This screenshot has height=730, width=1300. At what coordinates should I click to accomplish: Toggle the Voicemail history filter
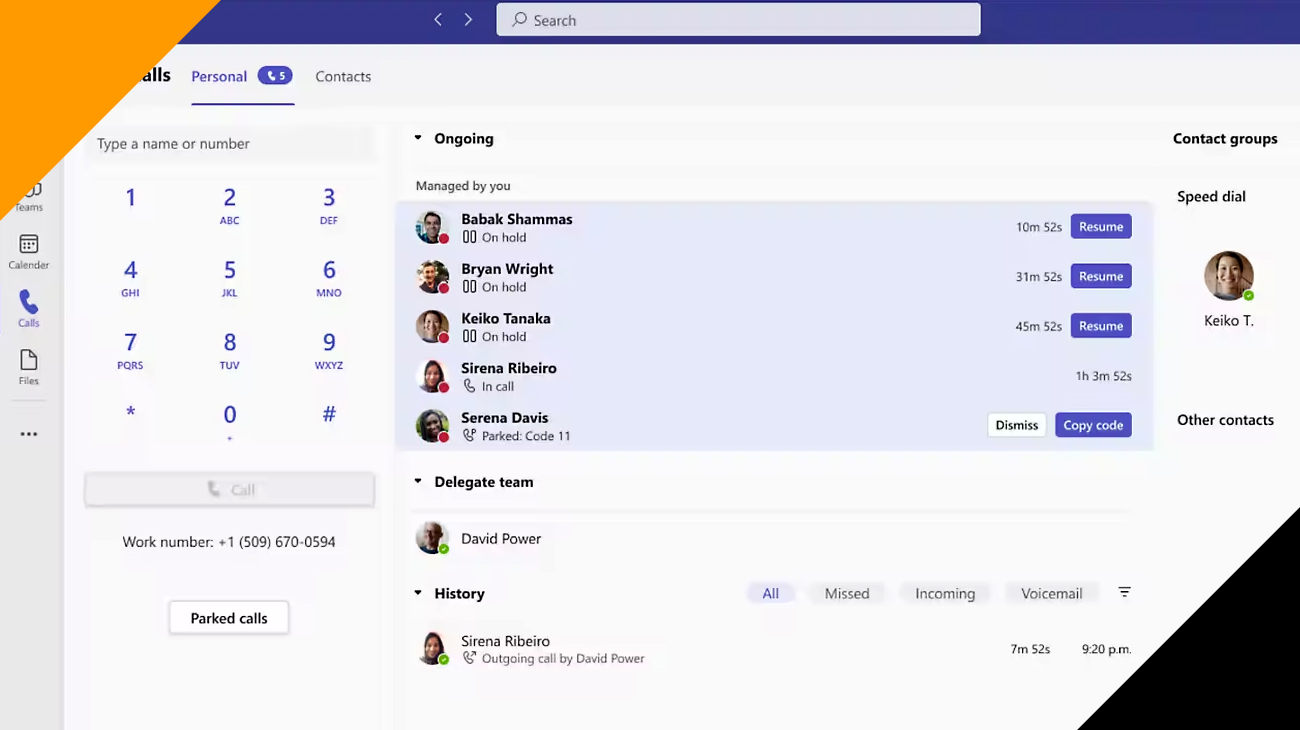[1051, 593]
